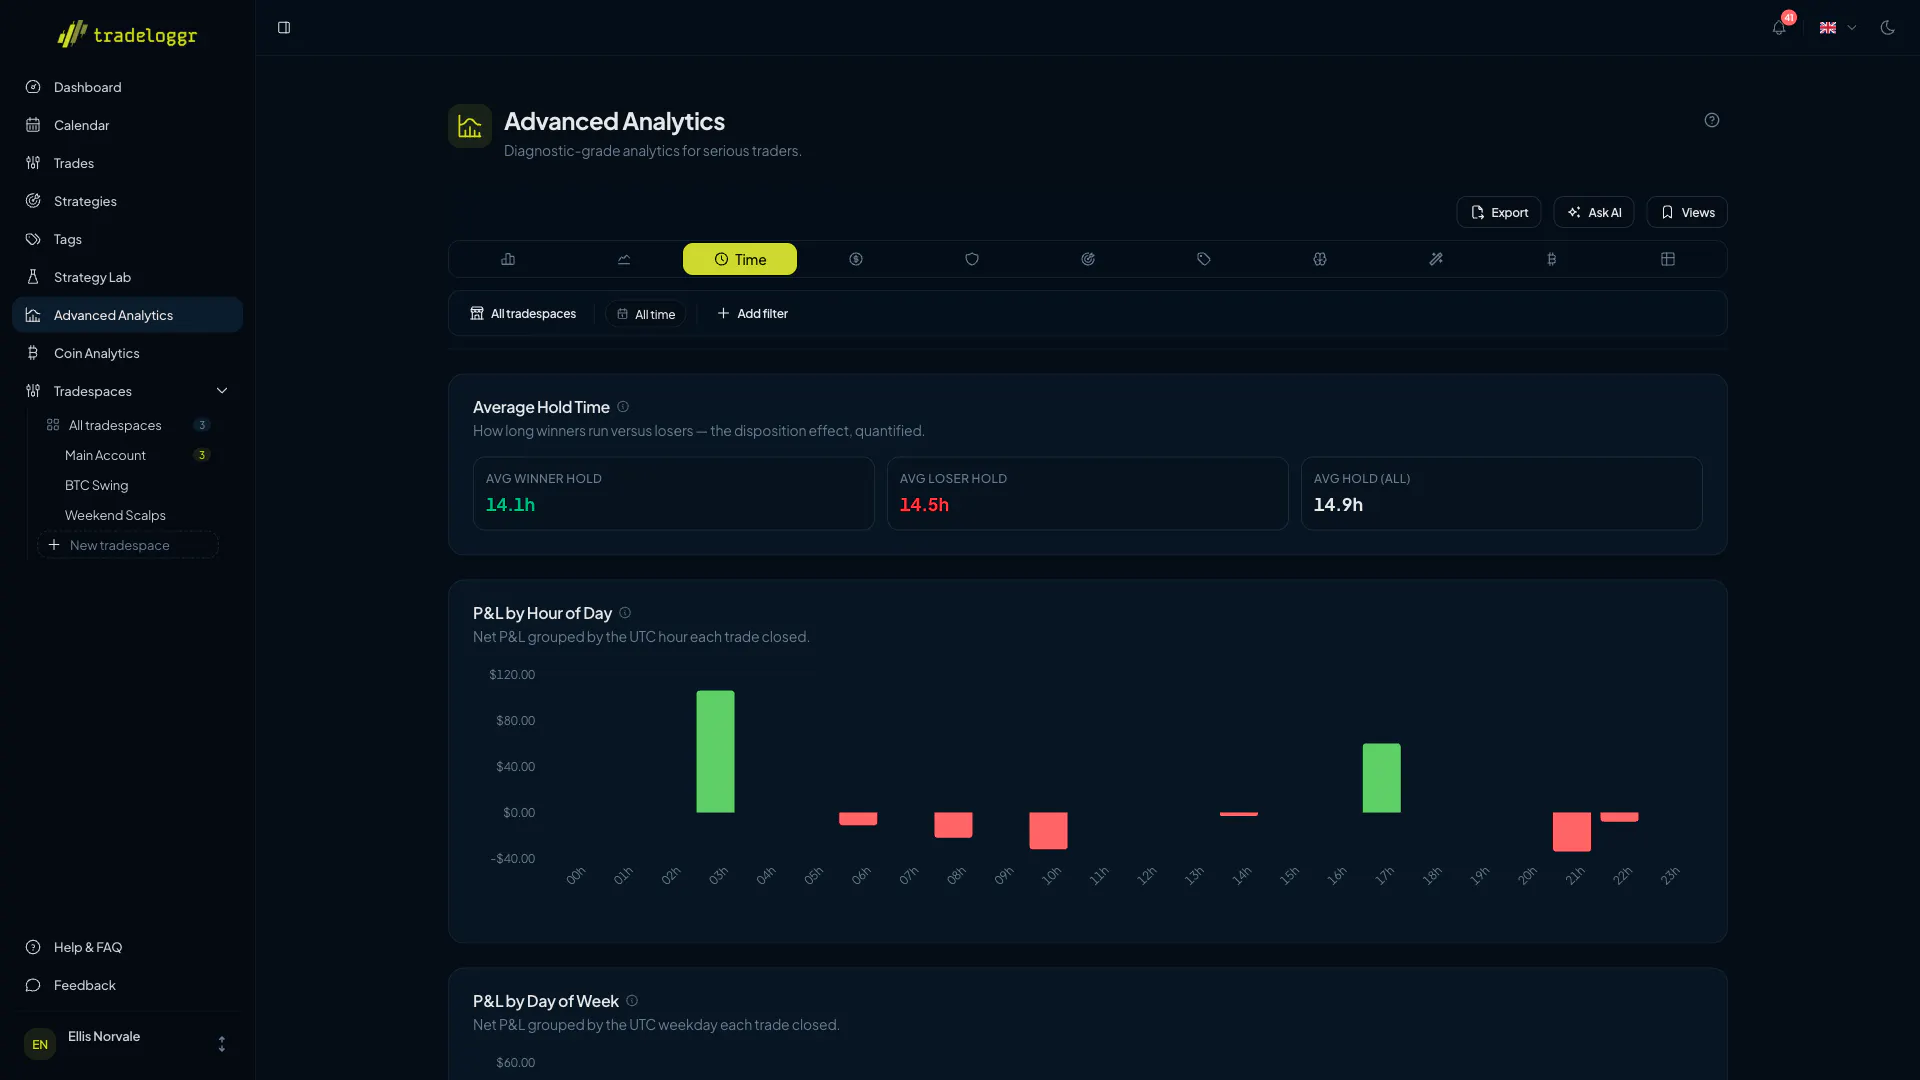Export the analytics report
The height and width of the screenshot is (1080, 1920).
click(x=1499, y=212)
